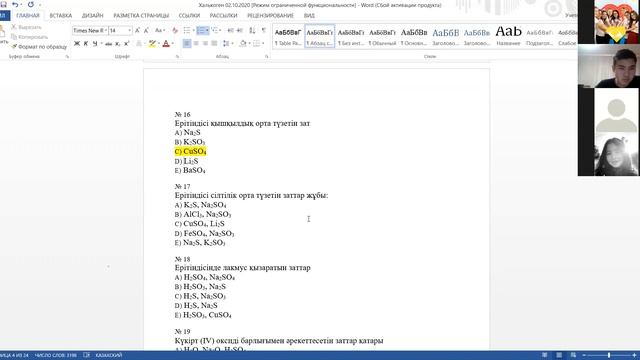Switch to ВСТАВКА tab
Screen dimensions: 640x360
click(60, 16)
